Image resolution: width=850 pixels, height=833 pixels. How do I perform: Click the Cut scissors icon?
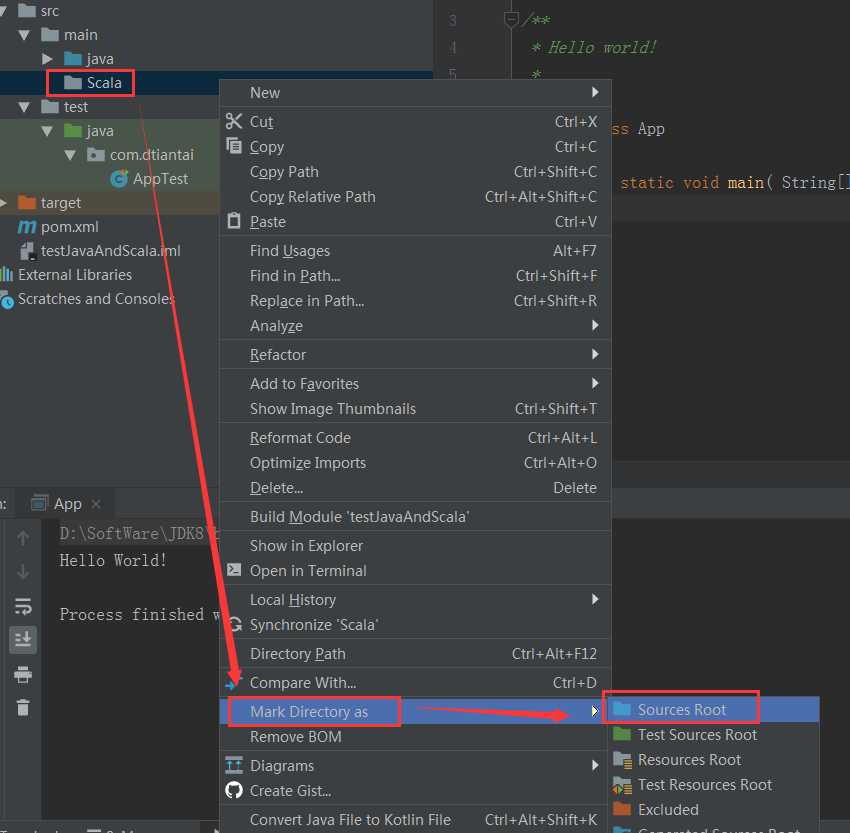click(234, 121)
